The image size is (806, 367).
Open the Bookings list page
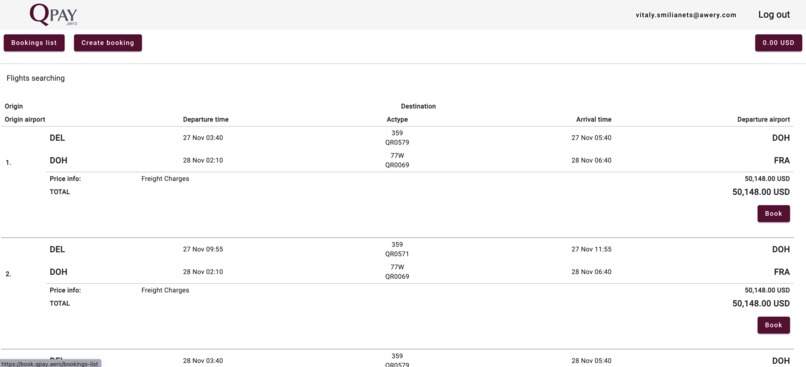(x=34, y=43)
